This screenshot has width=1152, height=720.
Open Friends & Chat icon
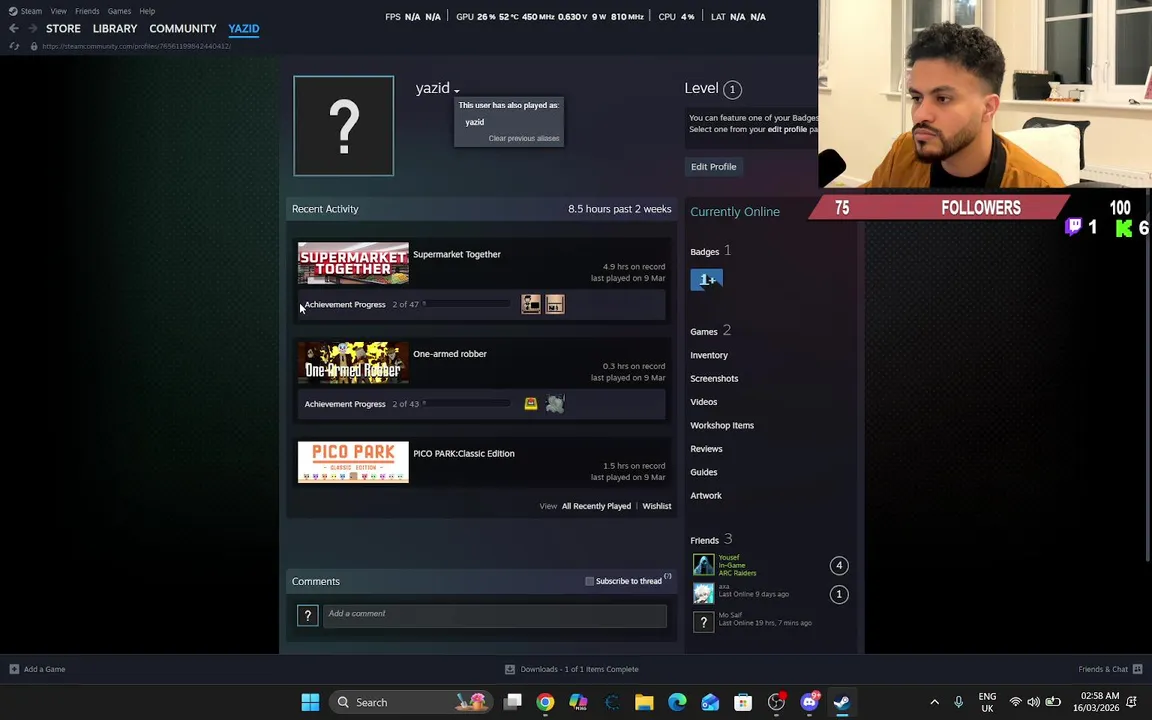pyautogui.click(x=1137, y=669)
